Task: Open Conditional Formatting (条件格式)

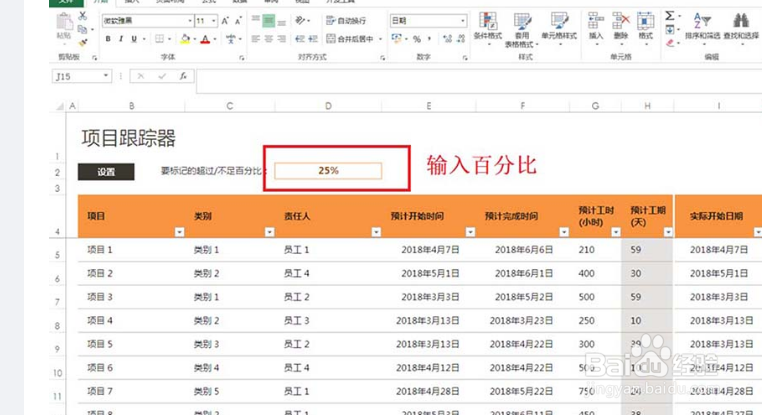Action: [488, 29]
